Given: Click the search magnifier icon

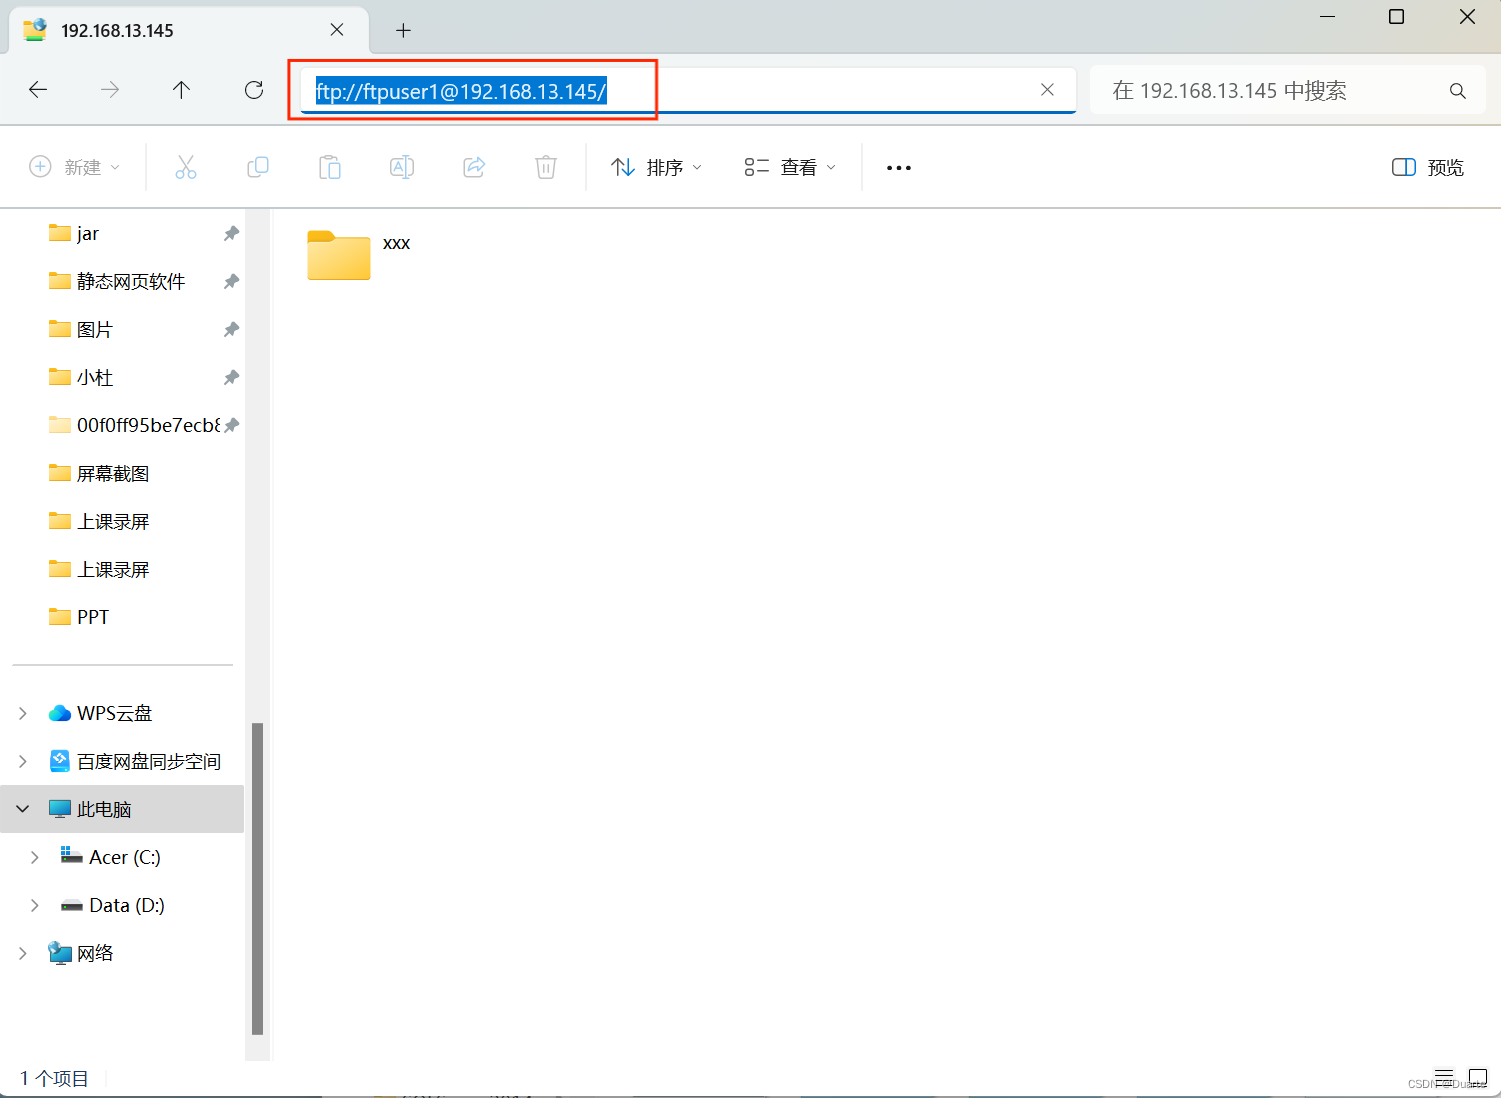Looking at the screenshot, I should coord(1458,91).
